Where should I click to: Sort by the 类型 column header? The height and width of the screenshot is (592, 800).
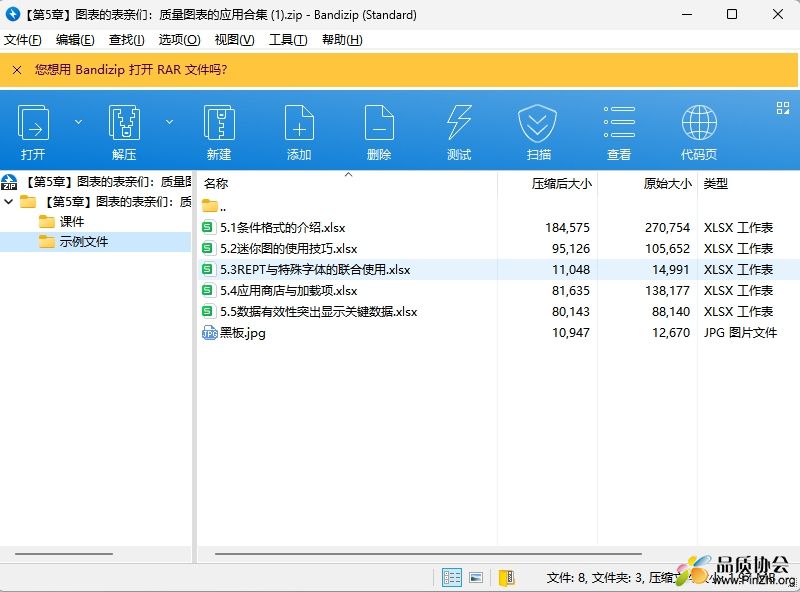click(748, 183)
